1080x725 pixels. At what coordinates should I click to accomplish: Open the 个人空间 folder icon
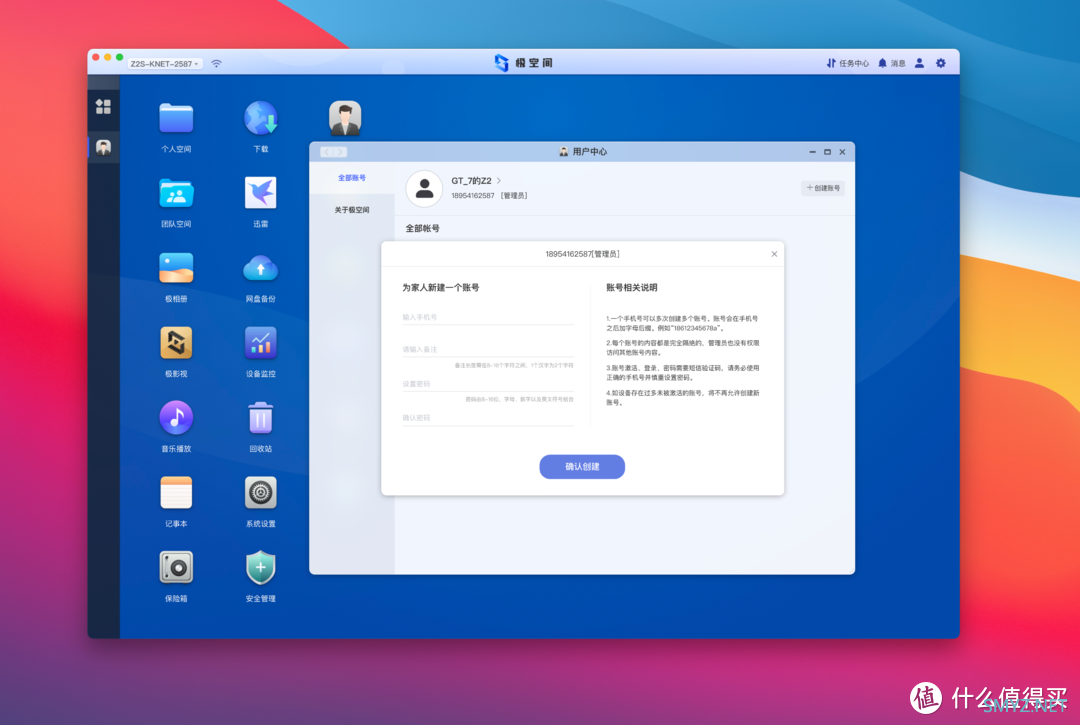(x=176, y=118)
